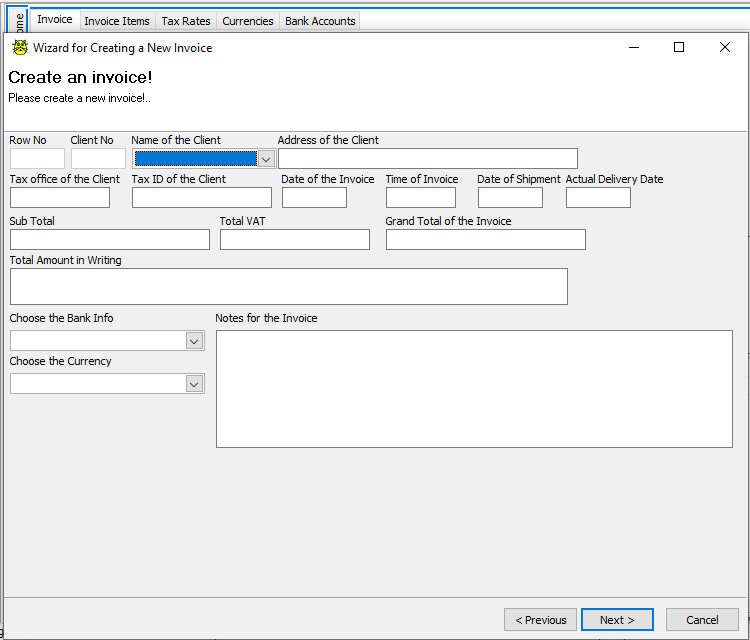This screenshot has width=750, height=640.
Task: Click the 'Grand Total of the Invoice' label
Action: click(448, 221)
